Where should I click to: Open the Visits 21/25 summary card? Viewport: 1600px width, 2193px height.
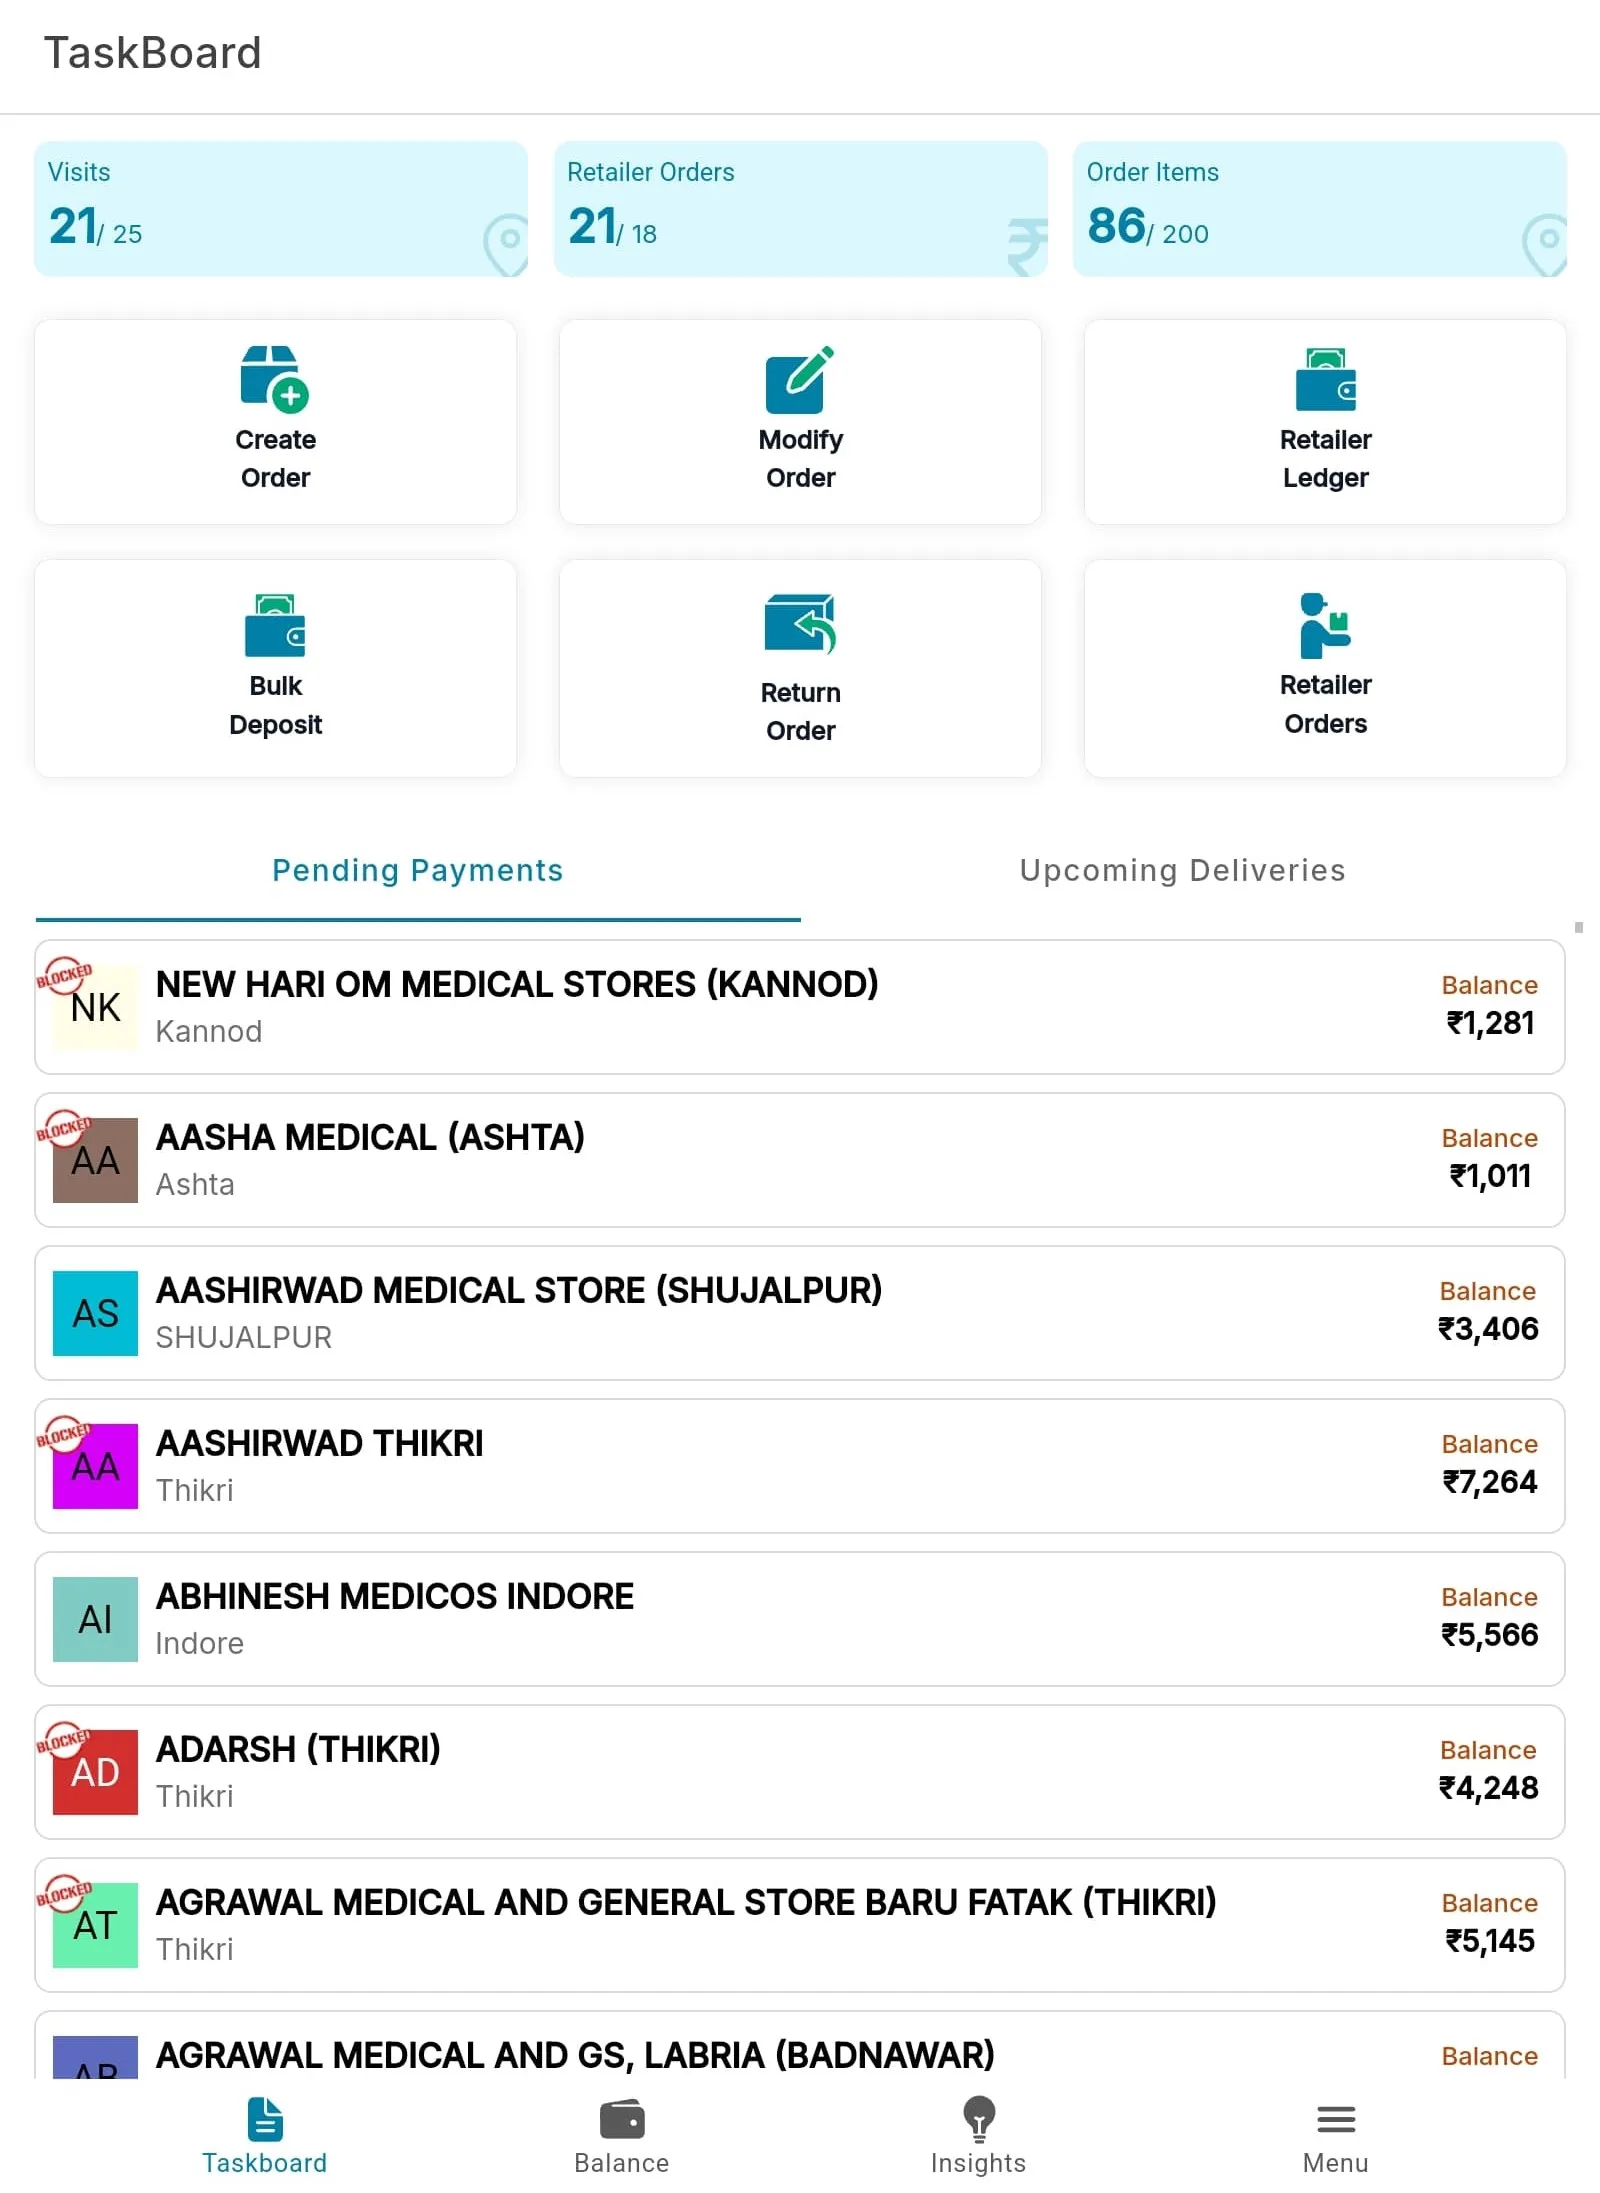(x=280, y=208)
